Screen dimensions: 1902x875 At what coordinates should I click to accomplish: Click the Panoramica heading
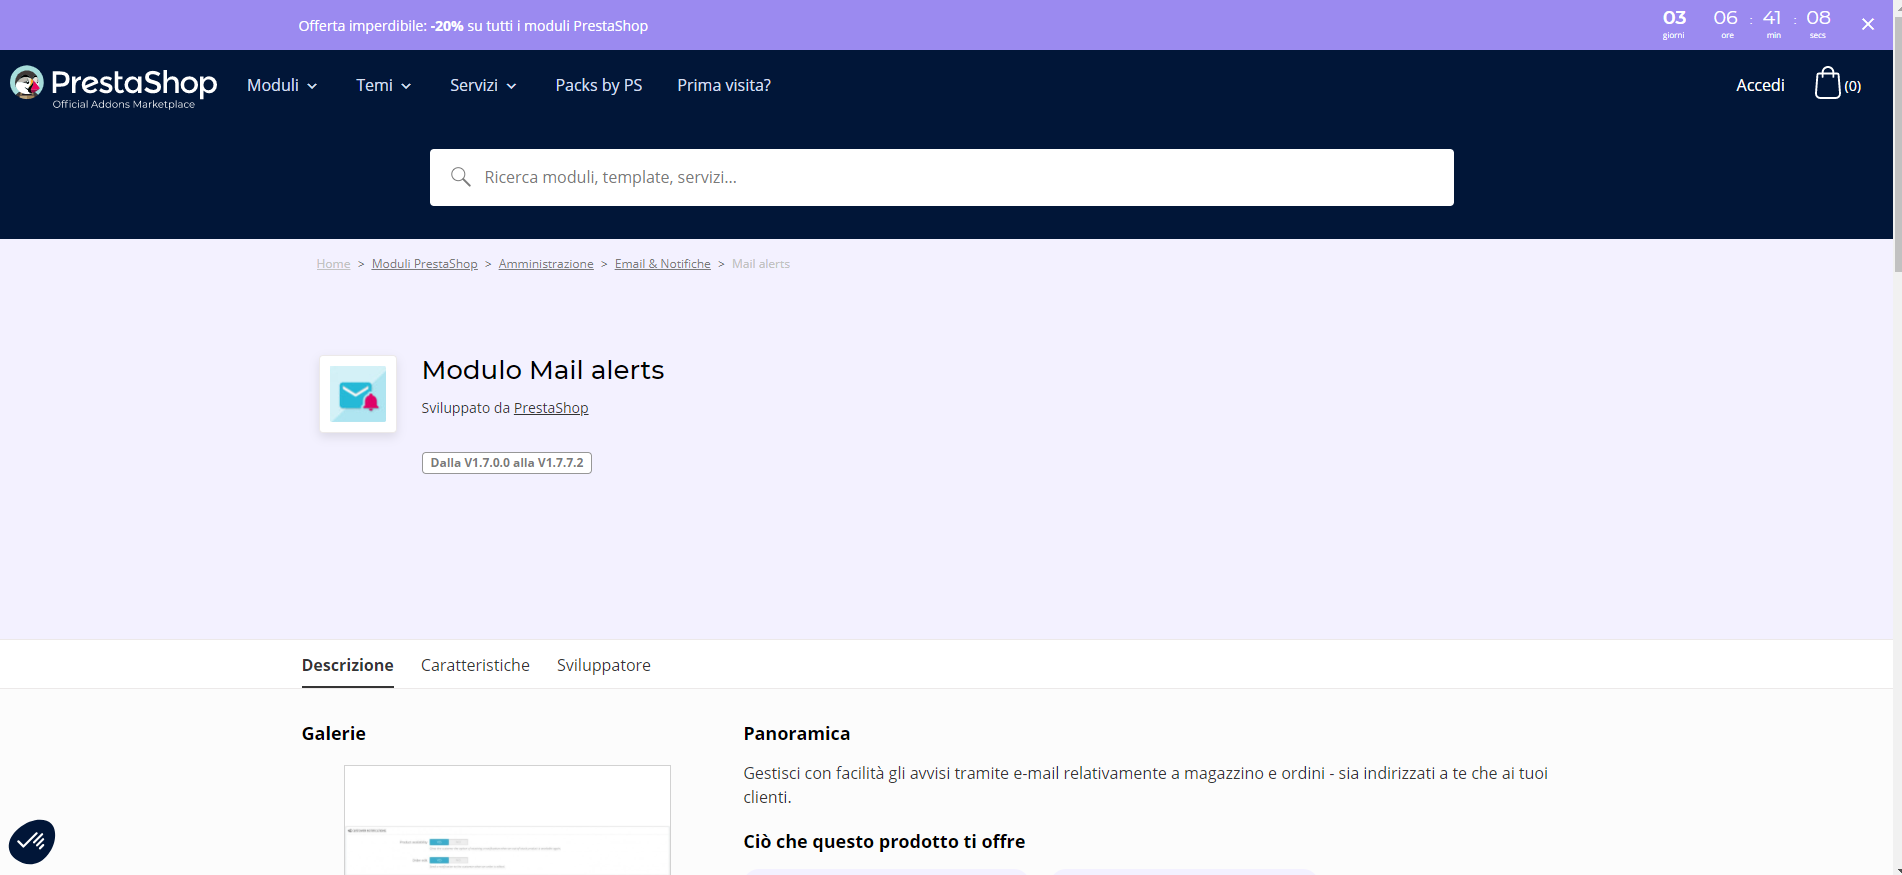point(797,733)
